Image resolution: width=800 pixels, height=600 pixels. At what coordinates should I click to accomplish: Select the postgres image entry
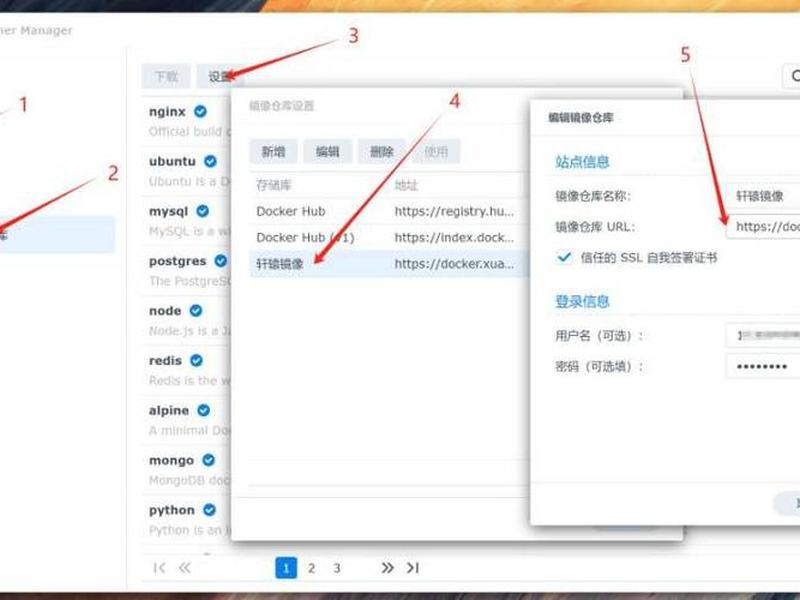tap(187, 270)
